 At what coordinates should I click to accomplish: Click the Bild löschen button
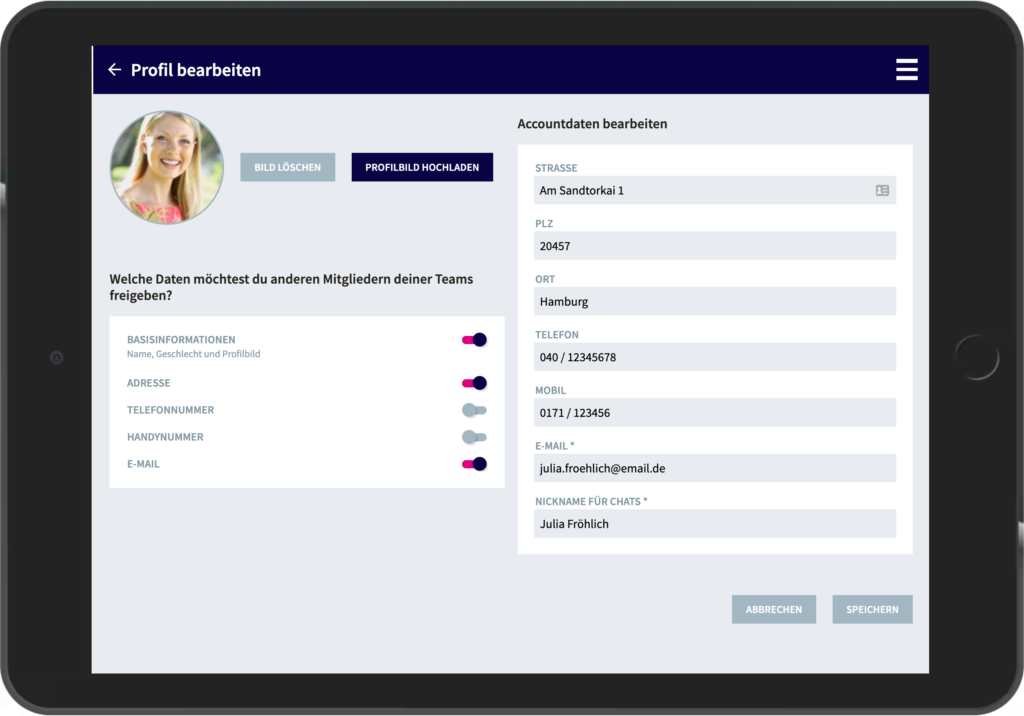pyautogui.click(x=287, y=167)
